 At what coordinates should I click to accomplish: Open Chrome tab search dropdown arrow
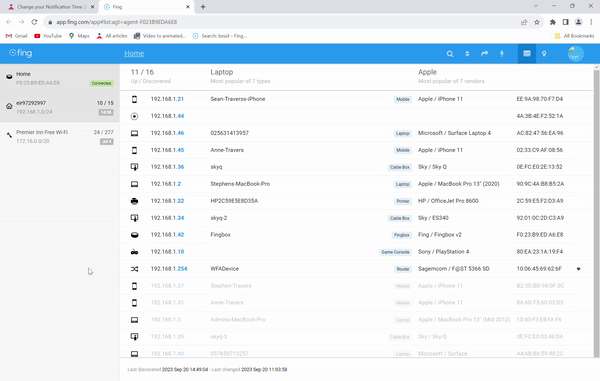tap(536, 6)
